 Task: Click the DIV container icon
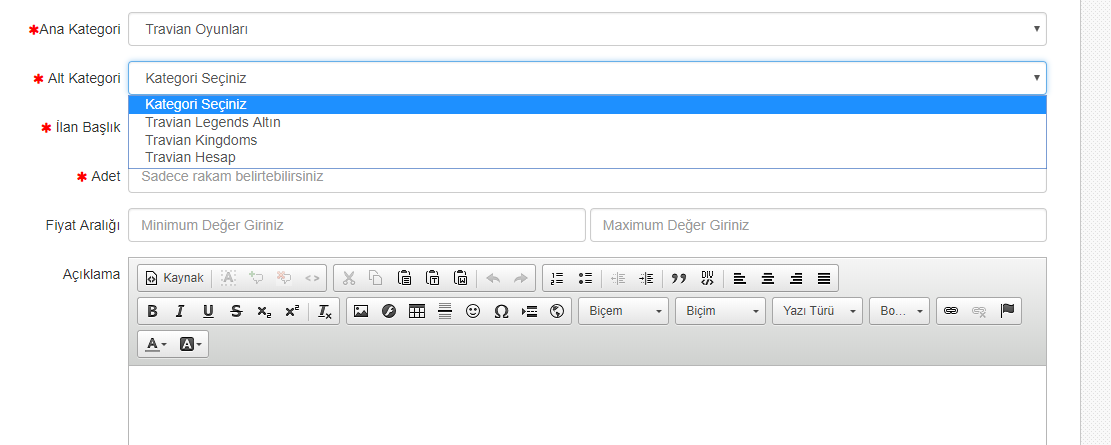[707, 278]
